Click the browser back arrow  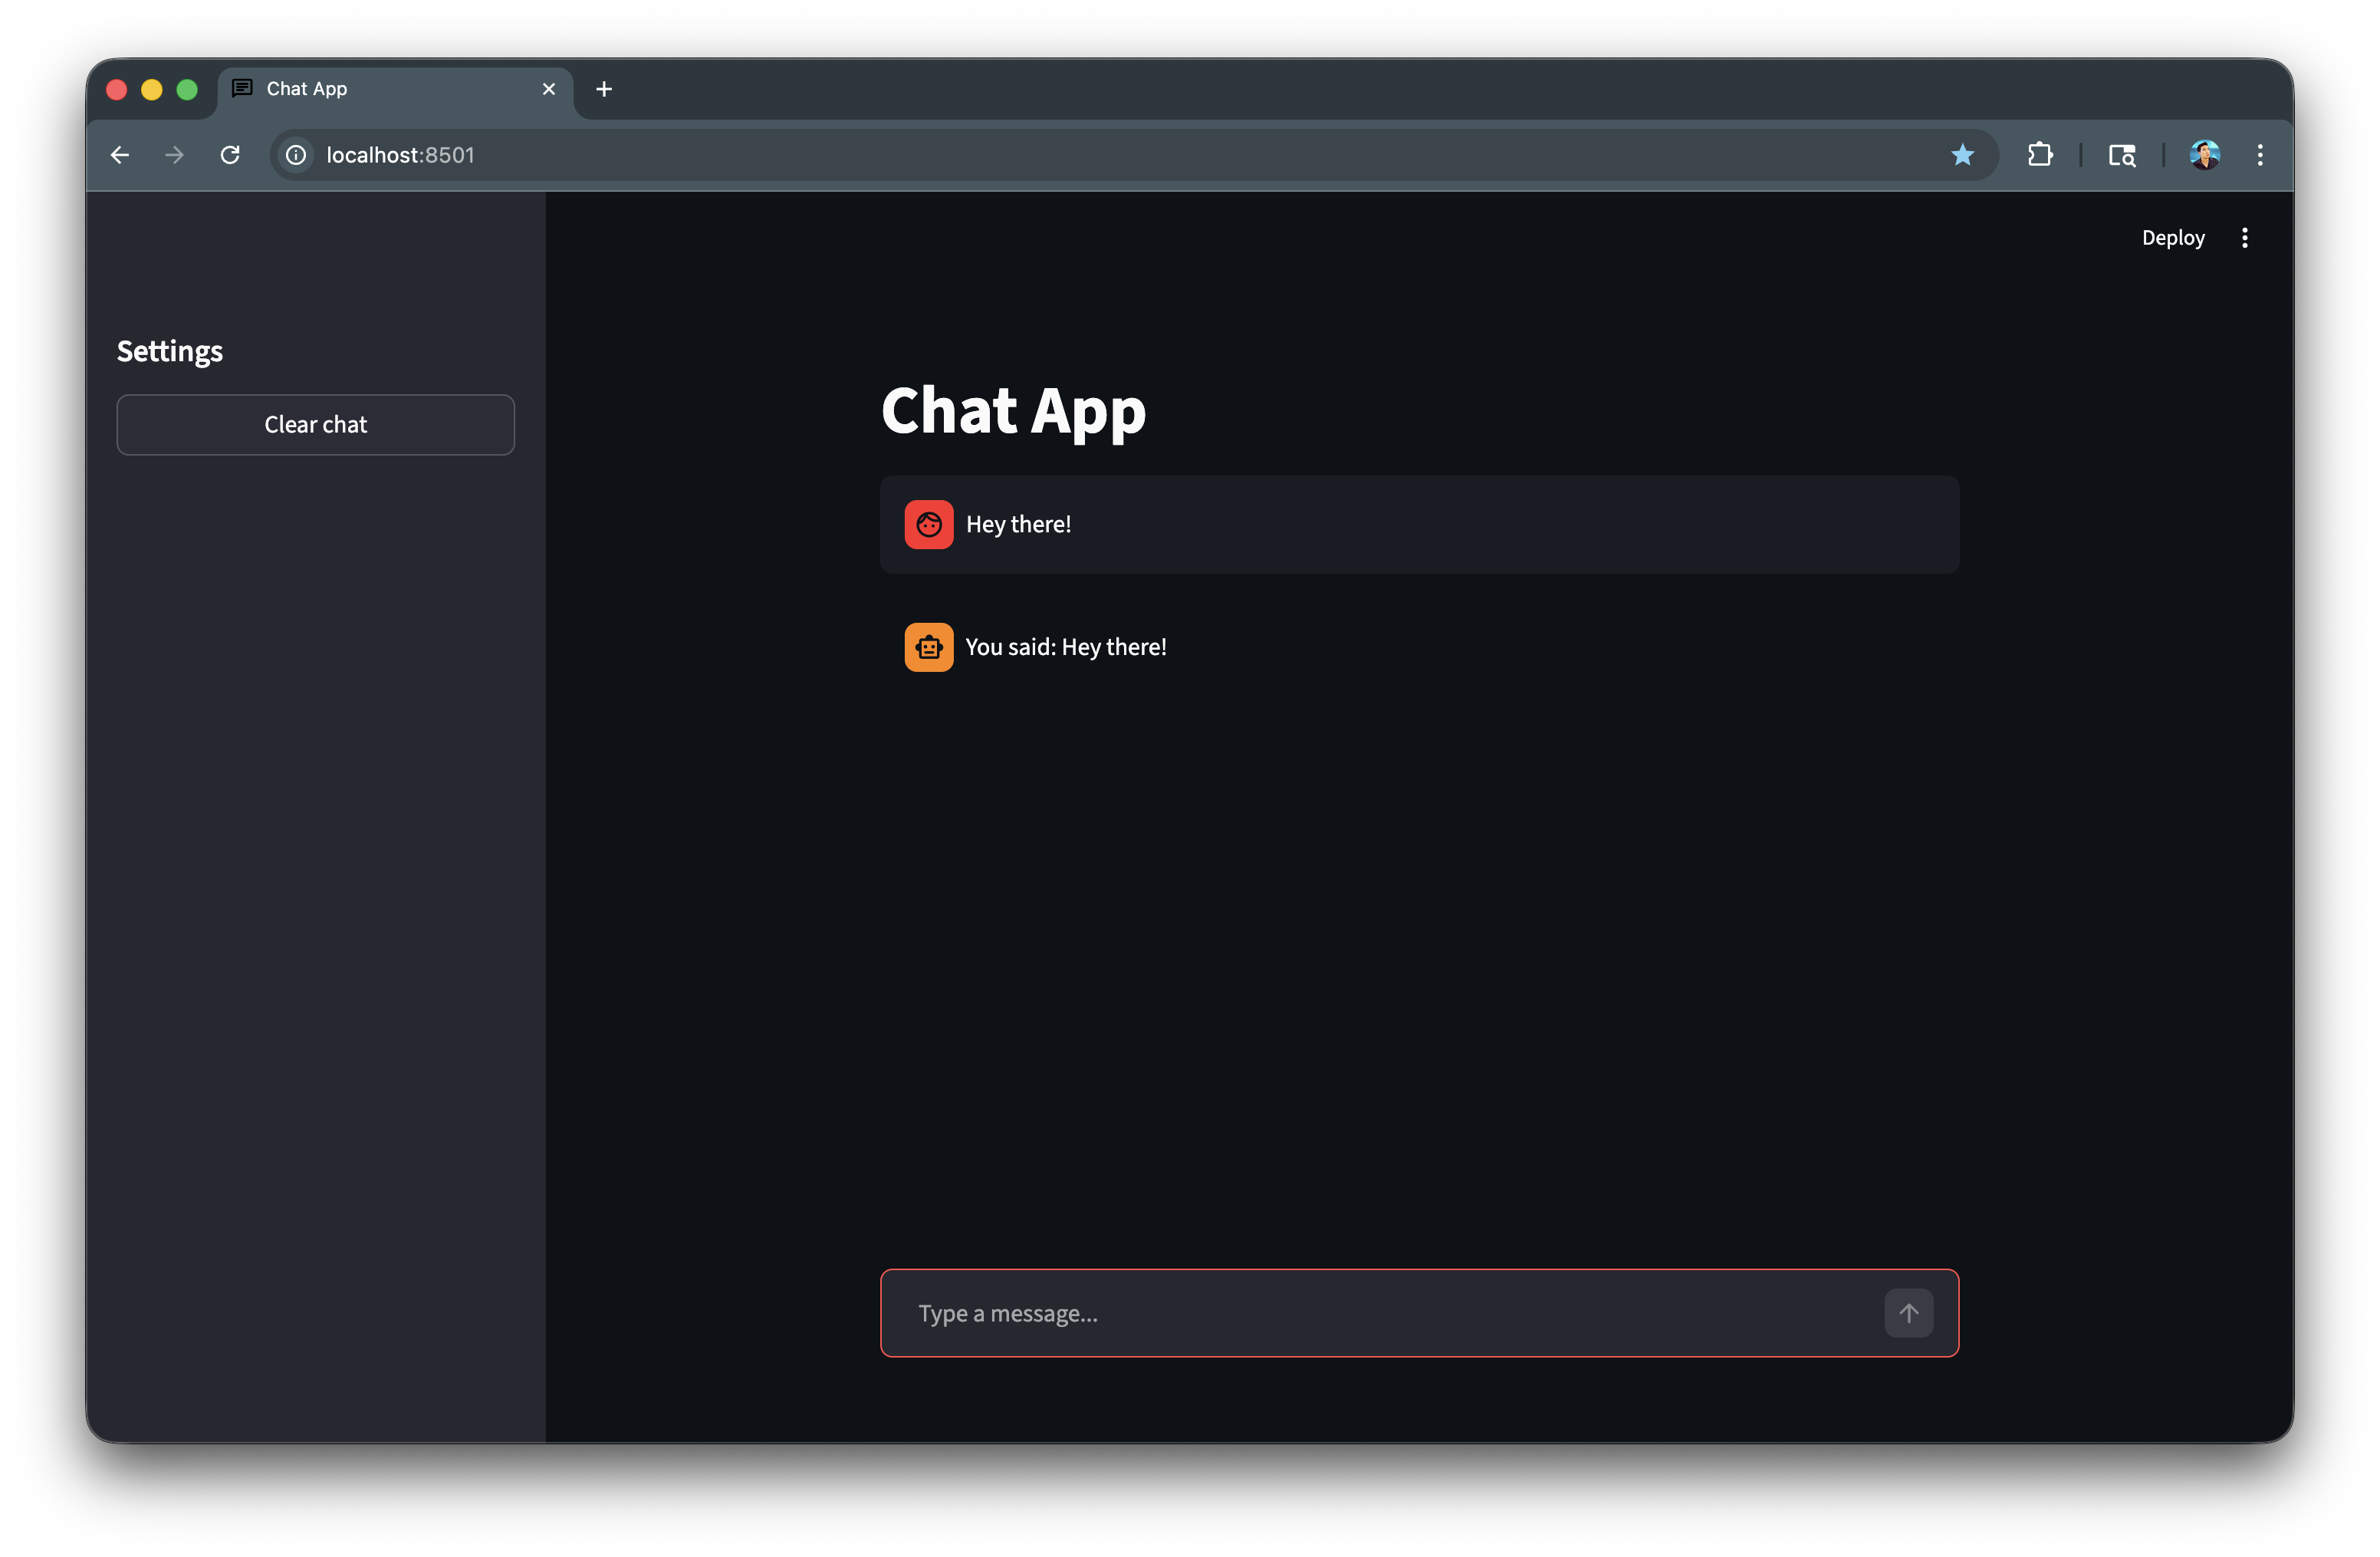pyautogui.click(x=120, y=155)
